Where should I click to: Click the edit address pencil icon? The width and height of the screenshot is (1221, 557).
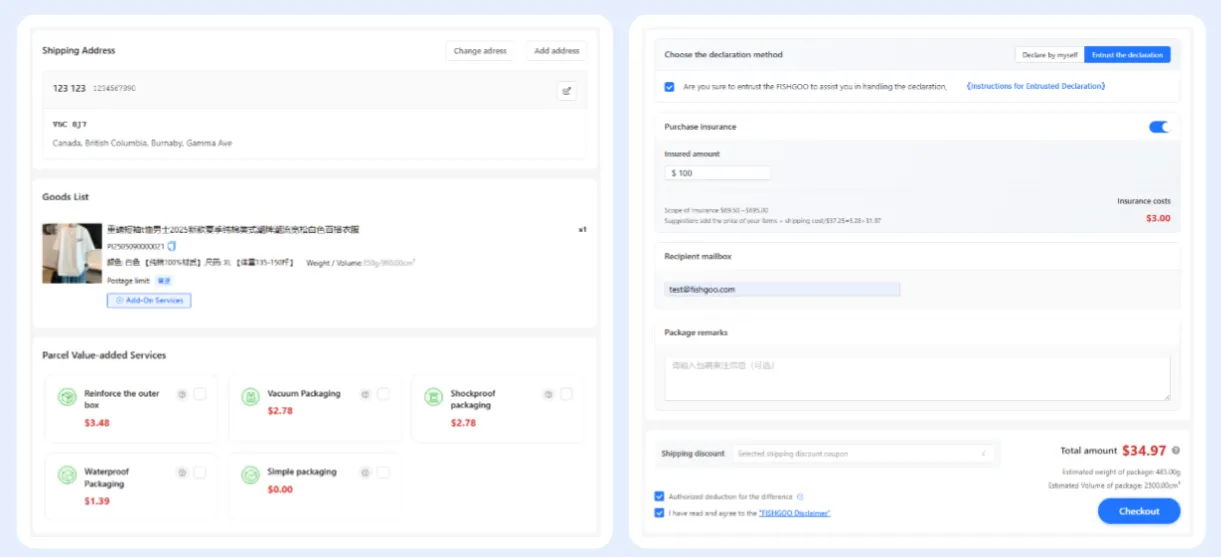pyautogui.click(x=567, y=91)
